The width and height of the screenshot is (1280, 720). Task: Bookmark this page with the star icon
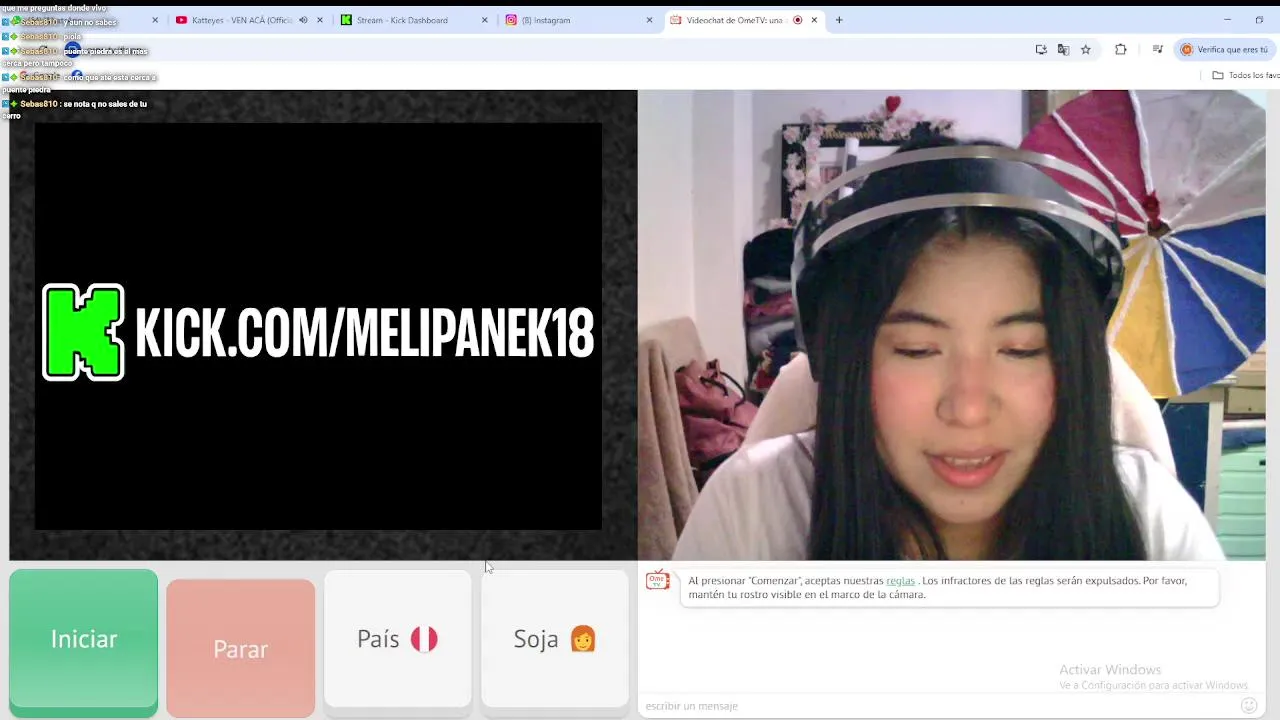click(x=1086, y=49)
